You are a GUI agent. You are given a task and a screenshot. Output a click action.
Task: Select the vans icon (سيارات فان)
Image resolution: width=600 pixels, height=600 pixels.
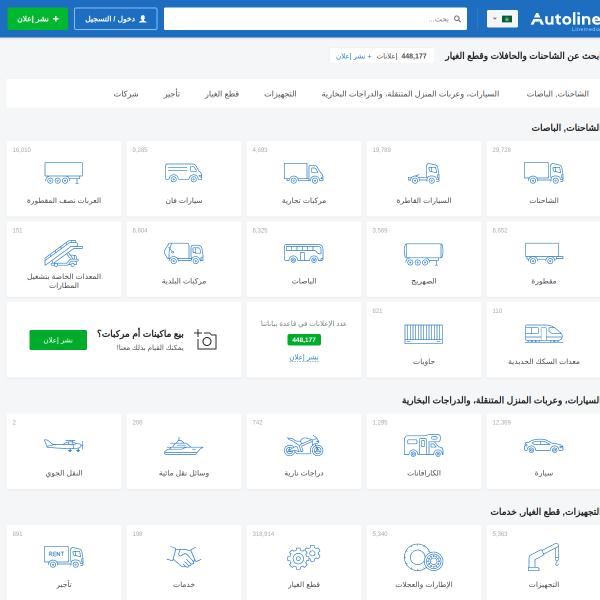click(183, 173)
